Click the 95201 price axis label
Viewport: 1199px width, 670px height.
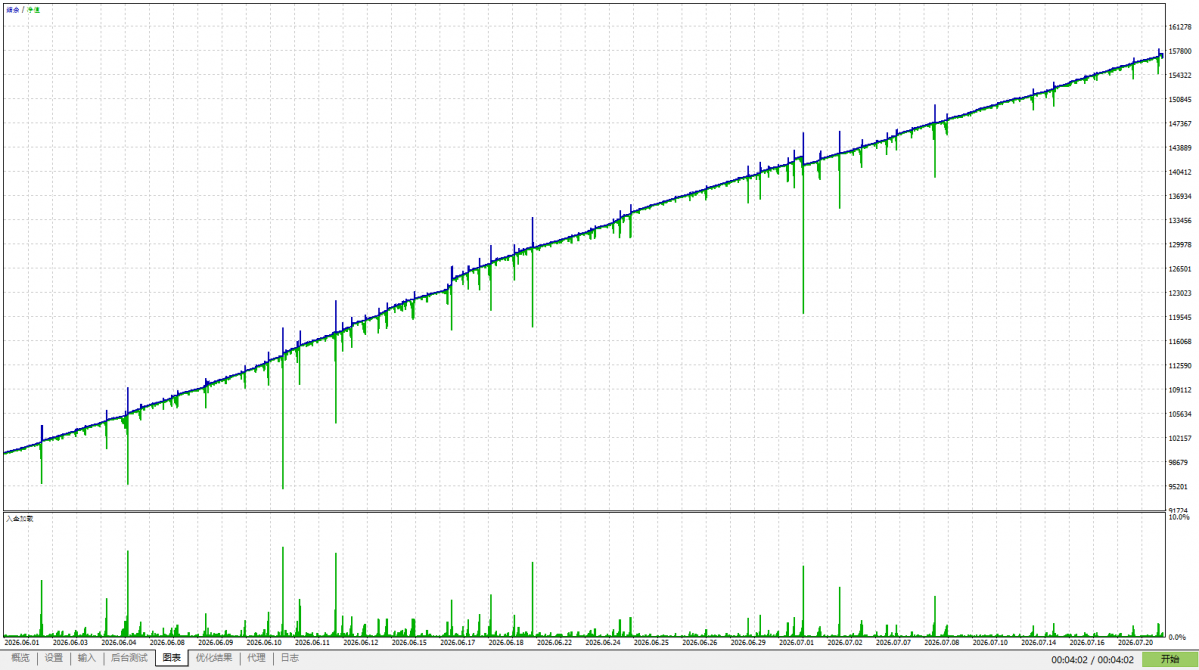(1178, 486)
